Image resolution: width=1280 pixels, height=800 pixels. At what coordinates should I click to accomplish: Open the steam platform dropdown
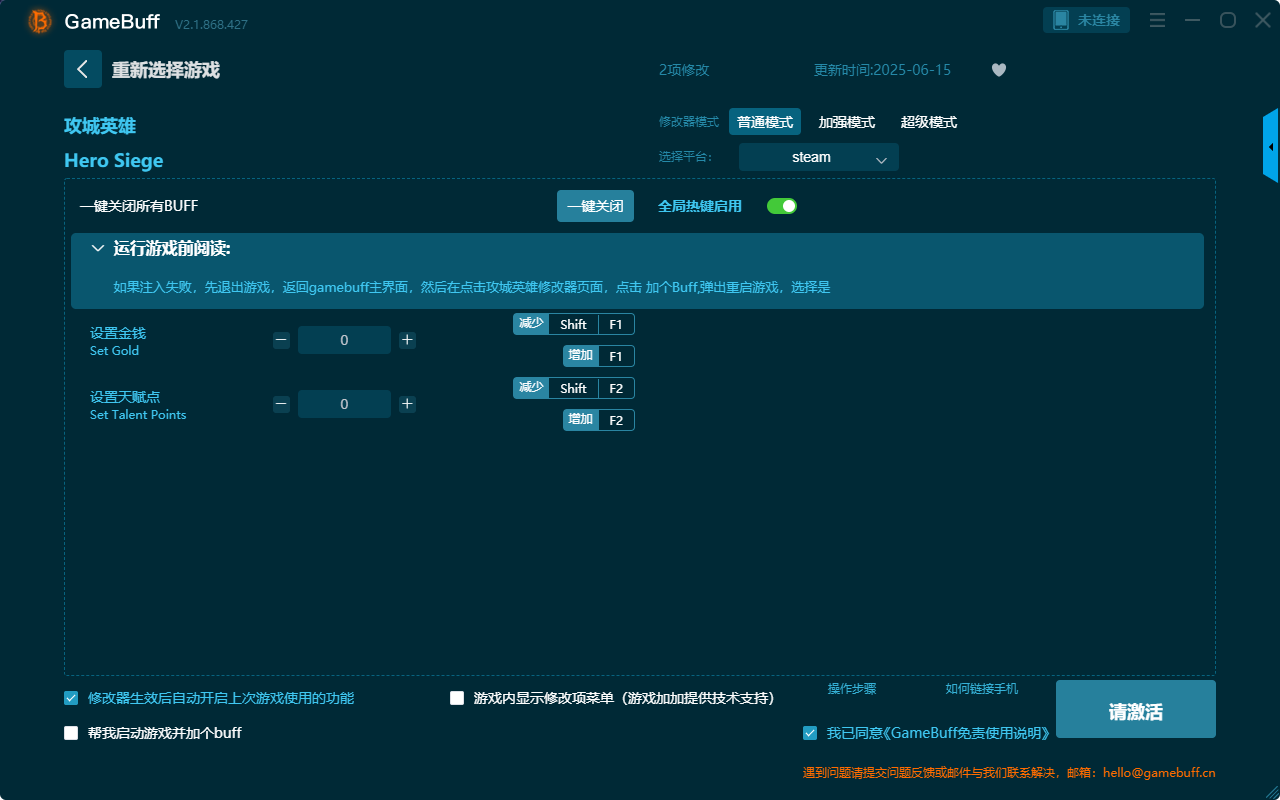[x=819, y=157]
